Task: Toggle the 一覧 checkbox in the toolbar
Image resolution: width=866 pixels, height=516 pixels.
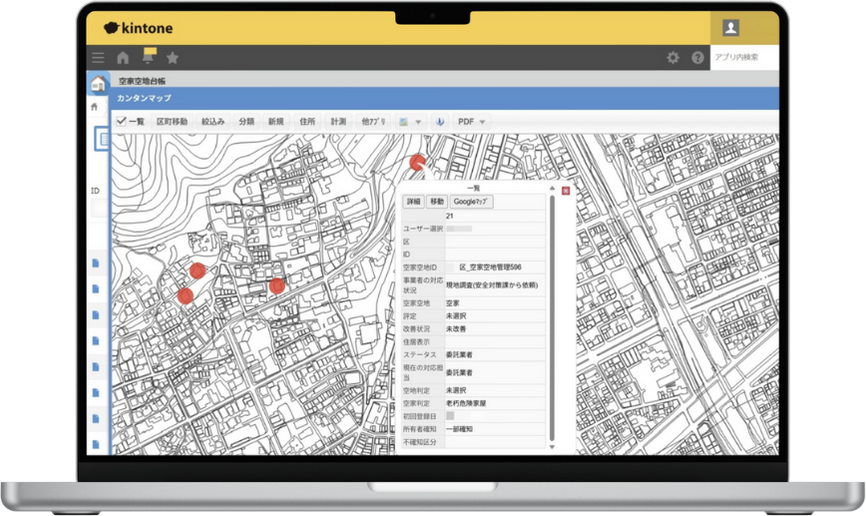Action: (x=121, y=121)
